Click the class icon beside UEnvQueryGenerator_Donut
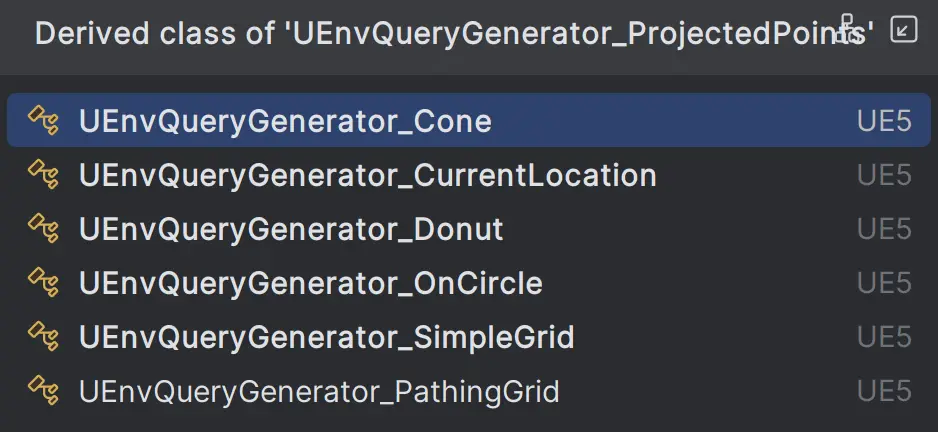938x432 pixels. tap(43, 230)
